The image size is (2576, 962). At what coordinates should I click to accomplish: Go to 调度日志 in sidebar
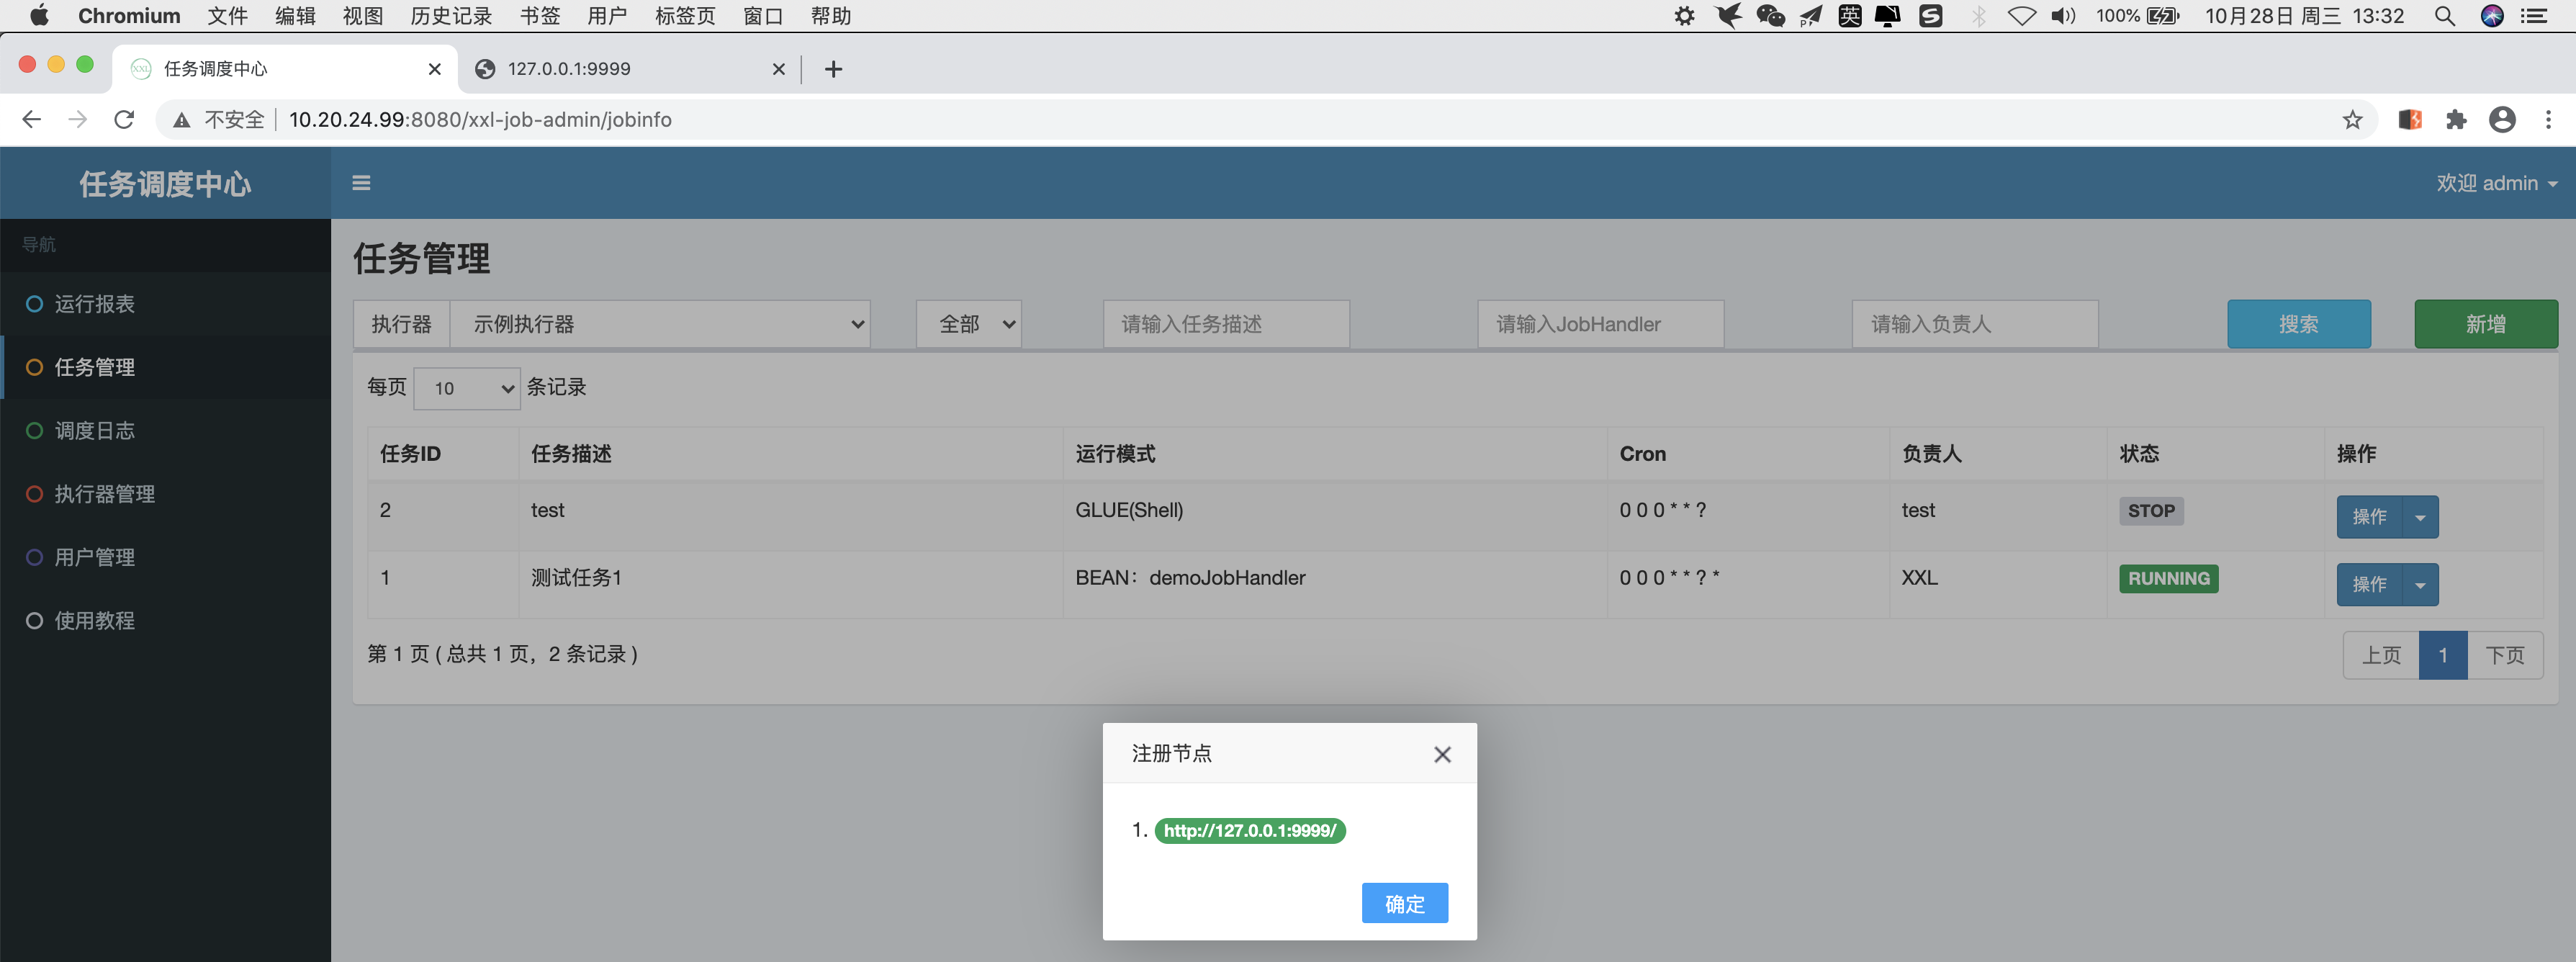tap(94, 431)
